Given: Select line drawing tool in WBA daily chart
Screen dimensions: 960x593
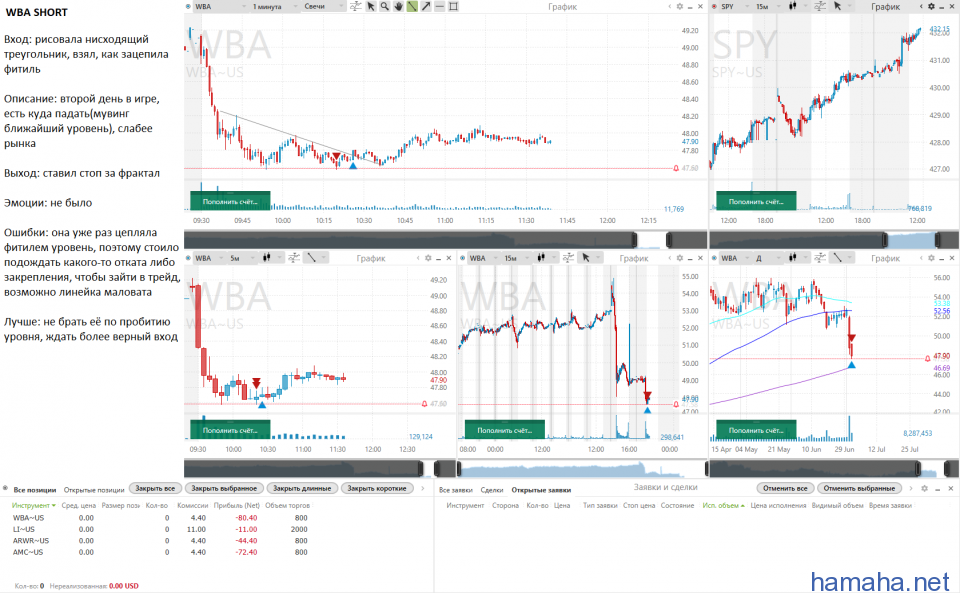Looking at the screenshot, I should (x=837, y=258).
